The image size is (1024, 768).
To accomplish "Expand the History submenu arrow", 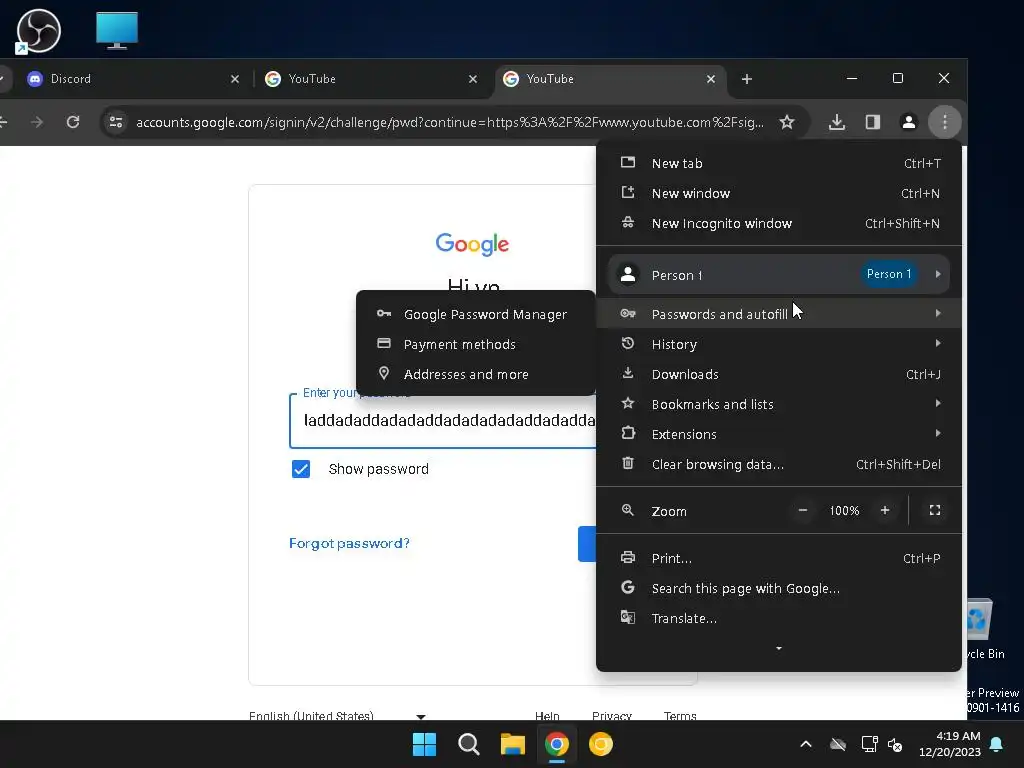I will click(938, 344).
